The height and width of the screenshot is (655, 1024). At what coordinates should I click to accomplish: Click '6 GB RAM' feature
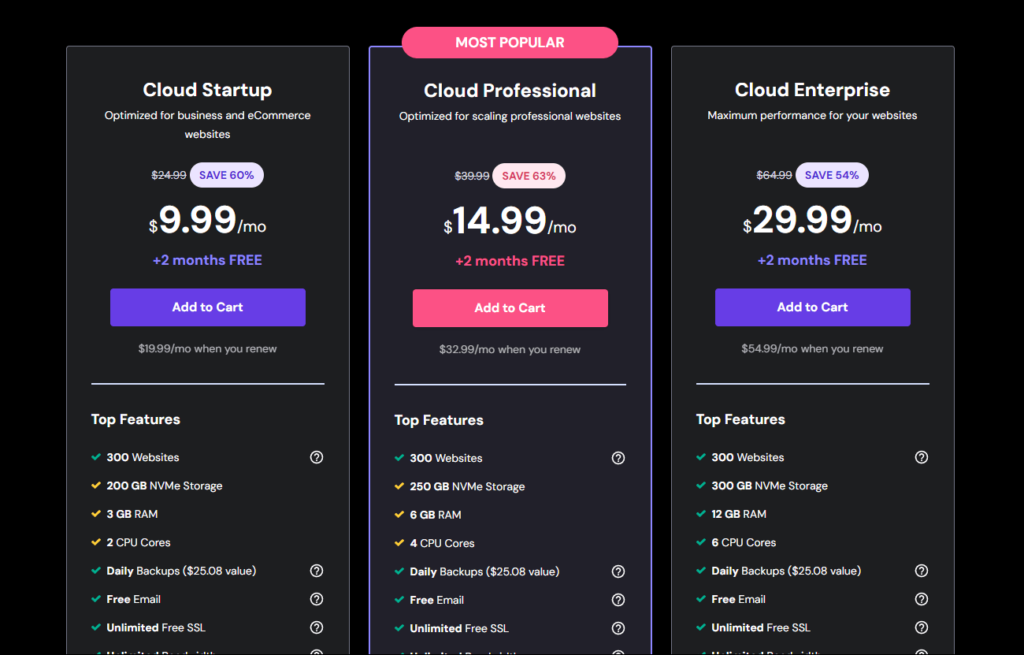coord(435,515)
